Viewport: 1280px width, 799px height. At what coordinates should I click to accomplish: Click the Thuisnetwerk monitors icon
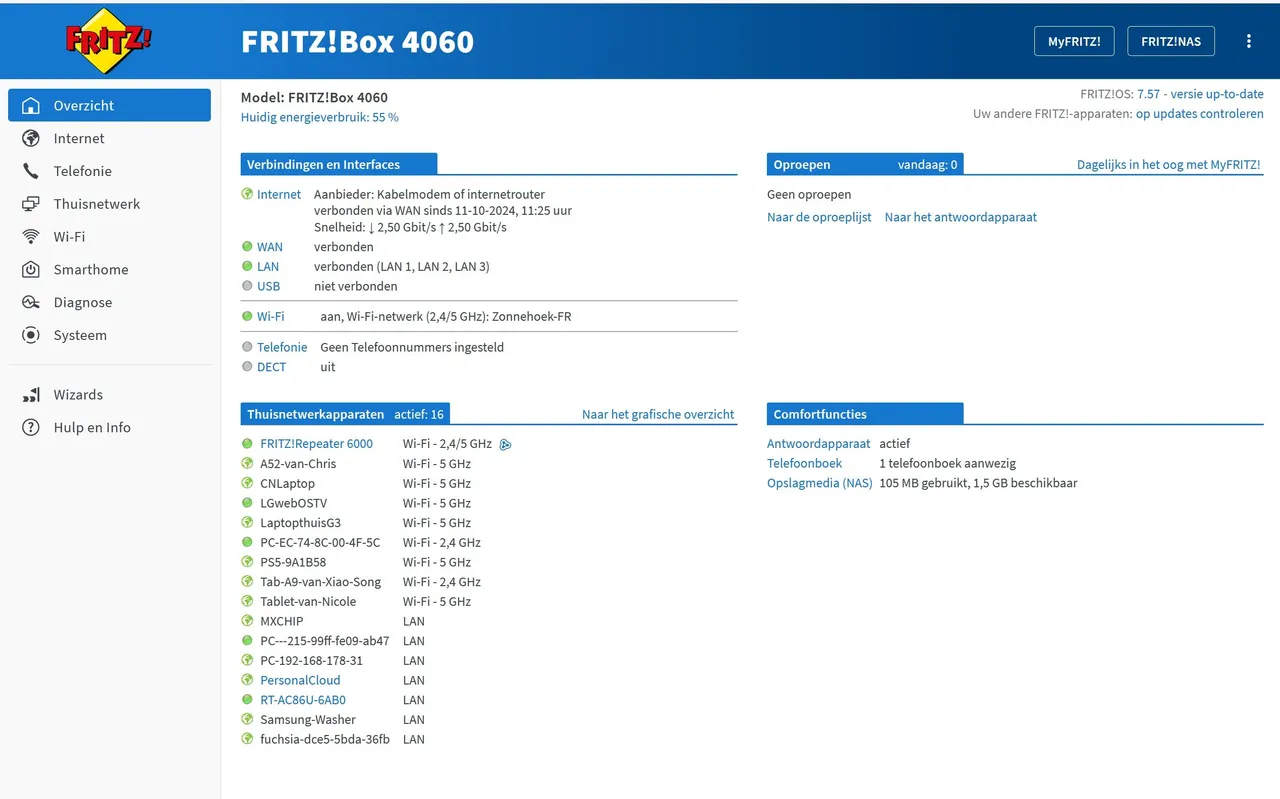coord(31,204)
